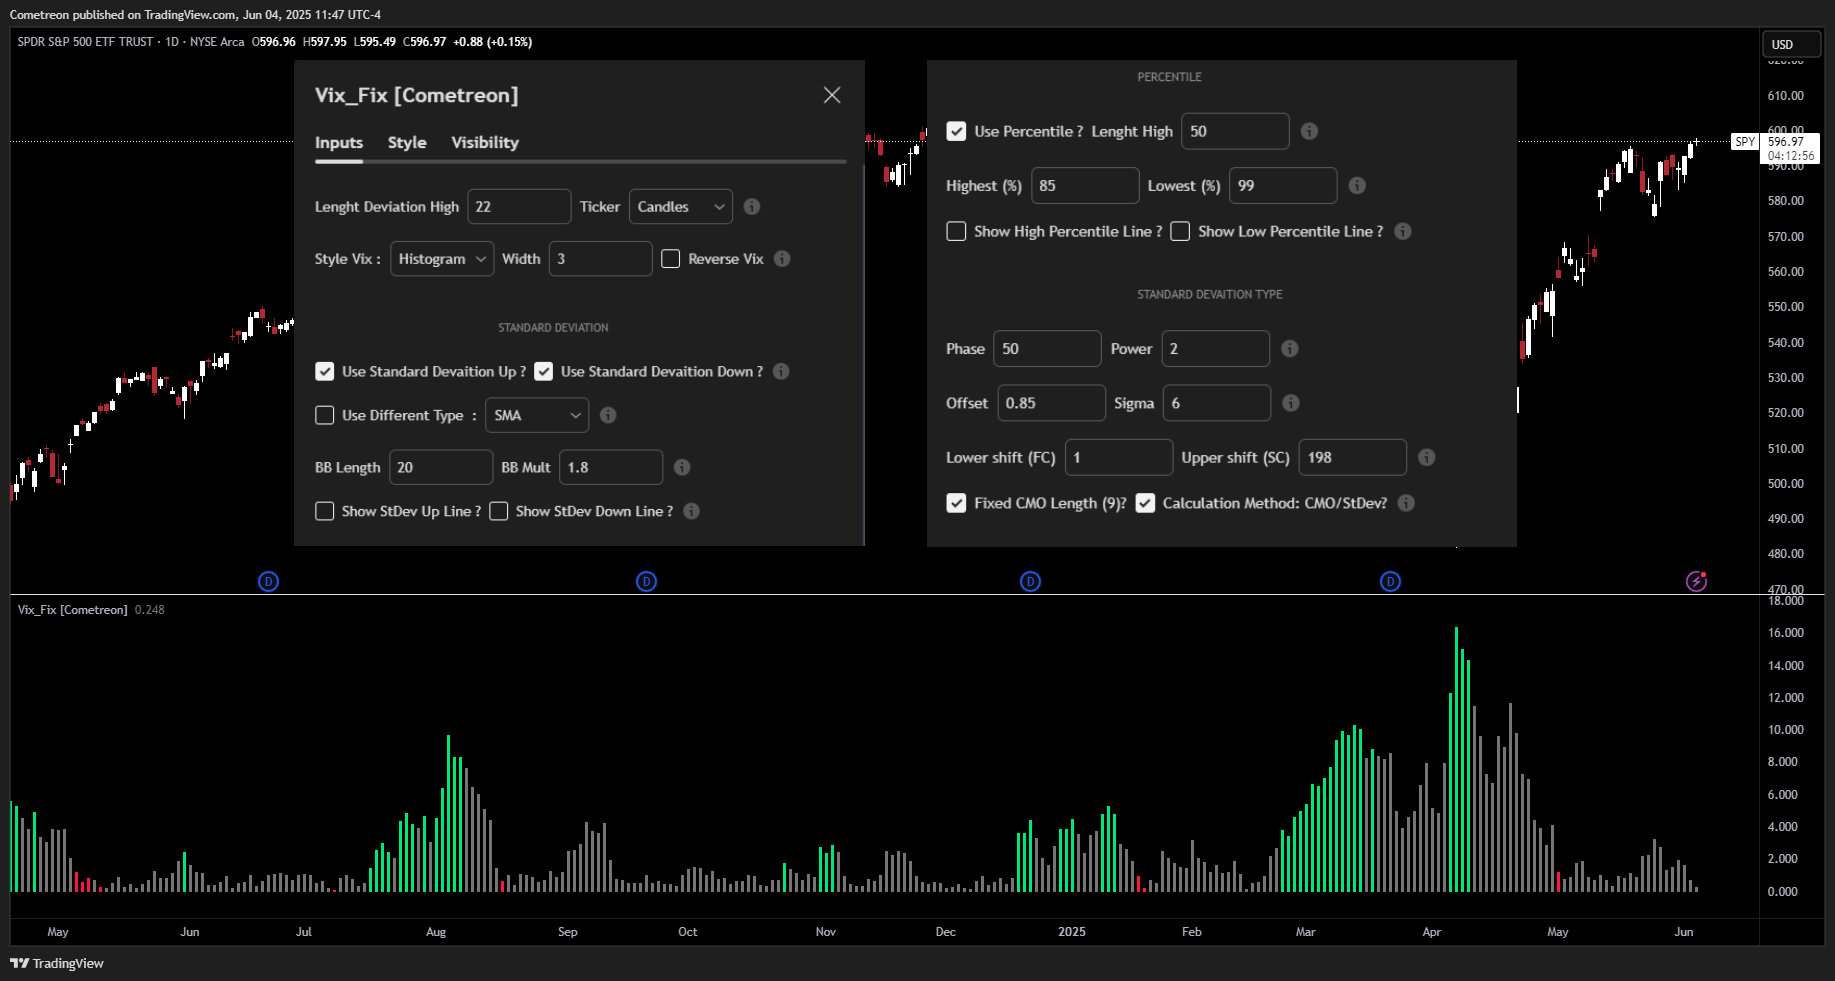
Task: Click the Width input field
Action: click(601, 258)
